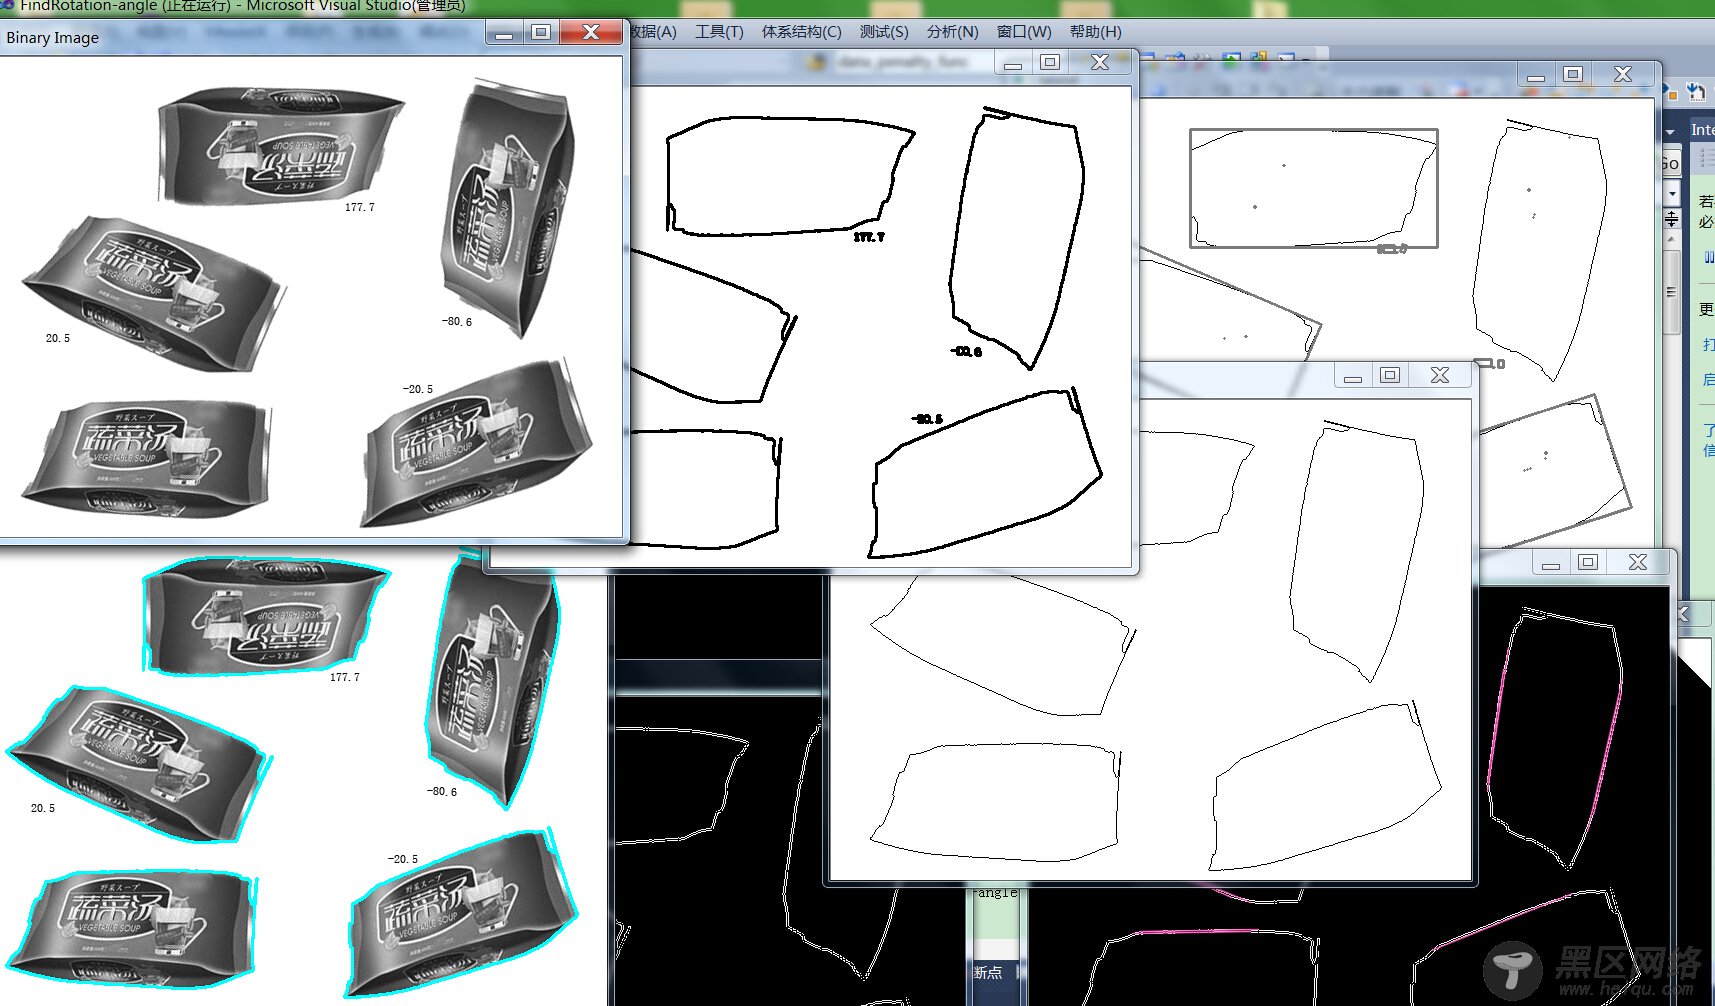1715x1006 pixels.
Task: Close the black background contour window
Action: tap(1638, 562)
